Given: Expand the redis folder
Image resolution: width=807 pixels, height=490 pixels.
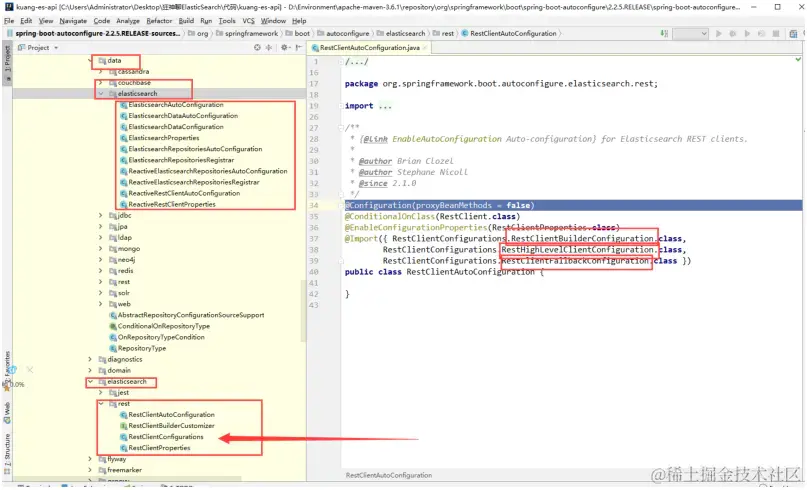Looking at the screenshot, I should click(100, 271).
